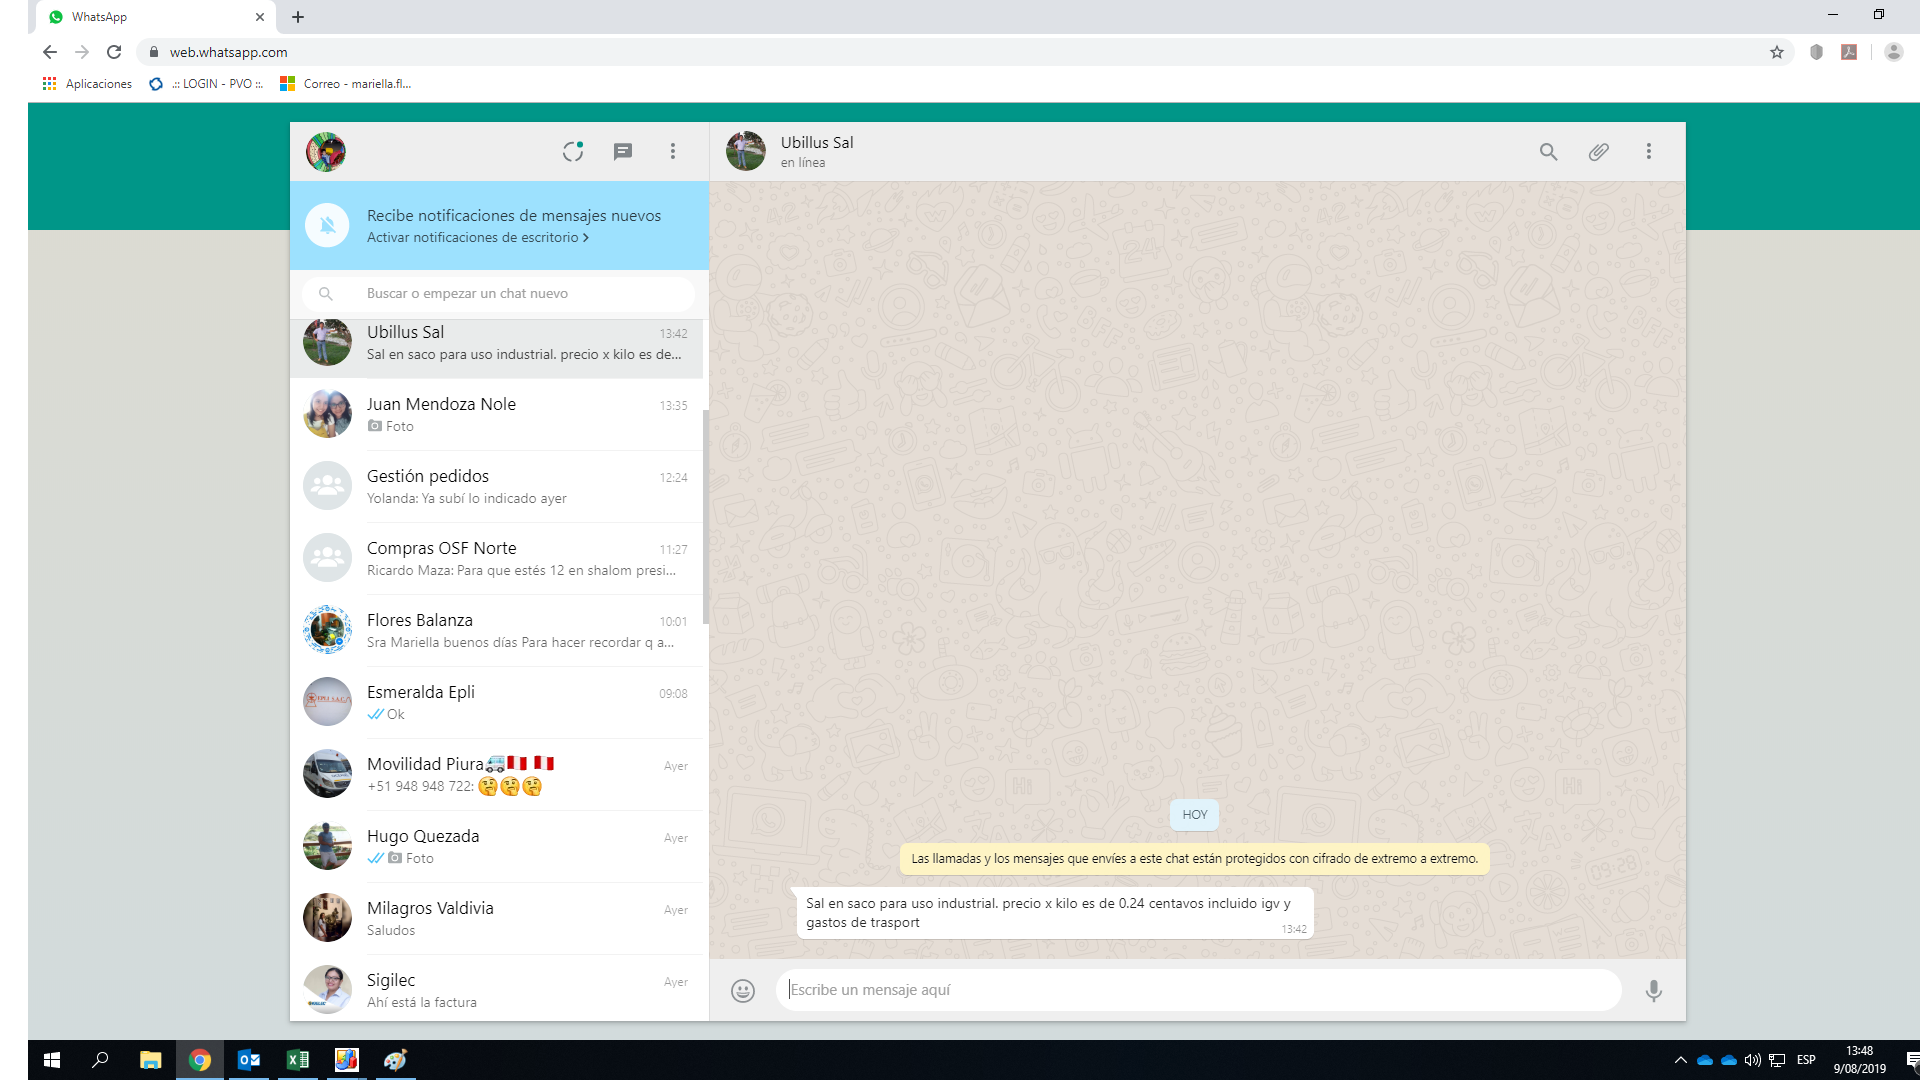1920x1080 pixels.
Task: Activate desktop notifications link
Action: click(x=477, y=238)
